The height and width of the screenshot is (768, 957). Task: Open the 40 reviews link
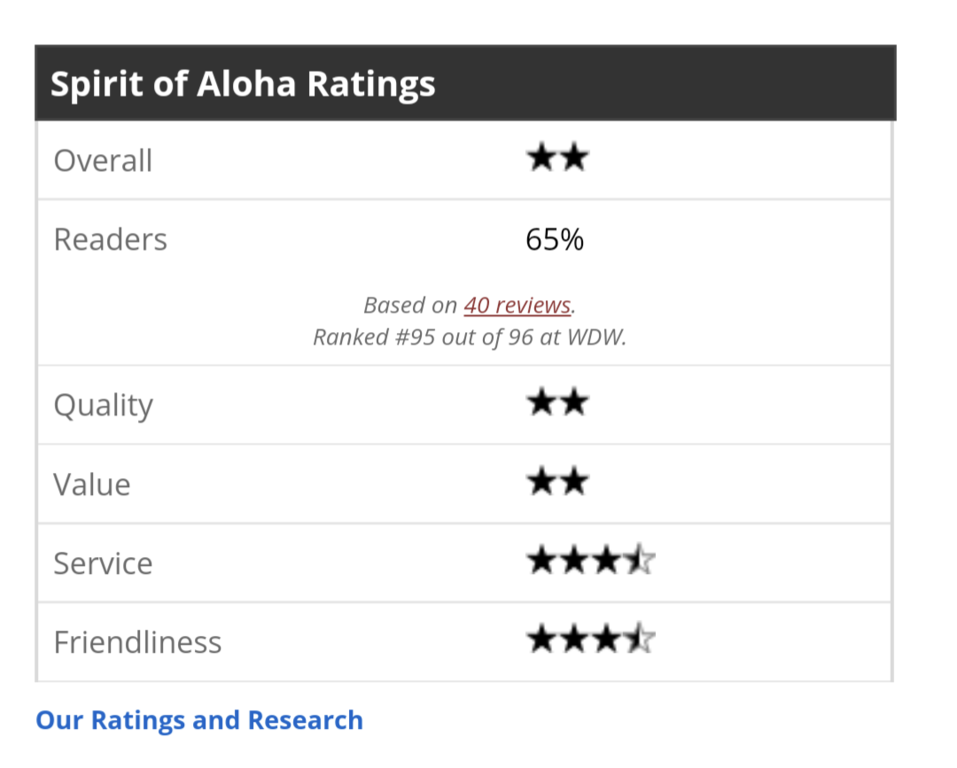[x=517, y=305]
